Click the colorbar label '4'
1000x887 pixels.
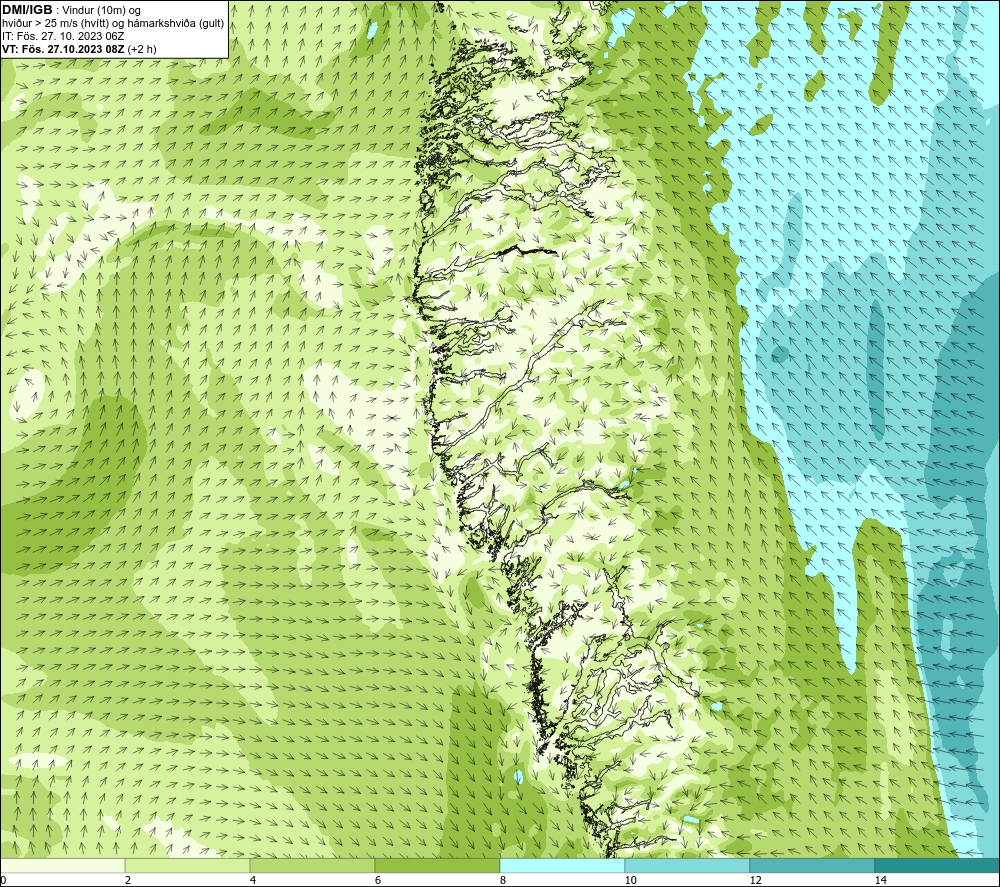(x=253, y=881)
